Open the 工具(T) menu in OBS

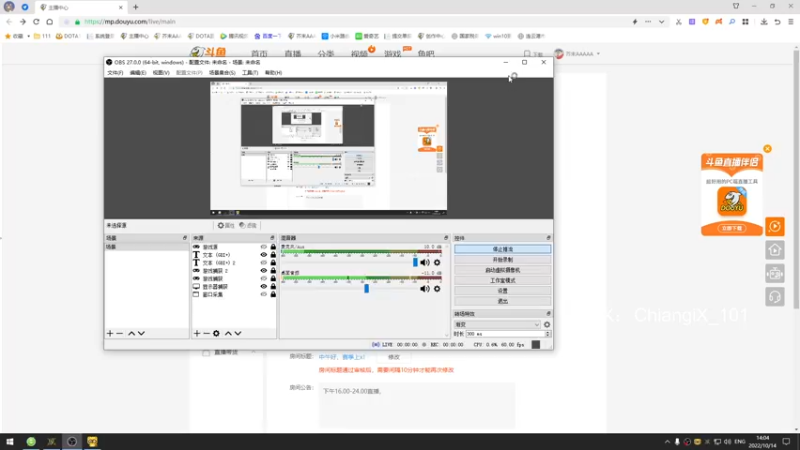click(250, 72)
